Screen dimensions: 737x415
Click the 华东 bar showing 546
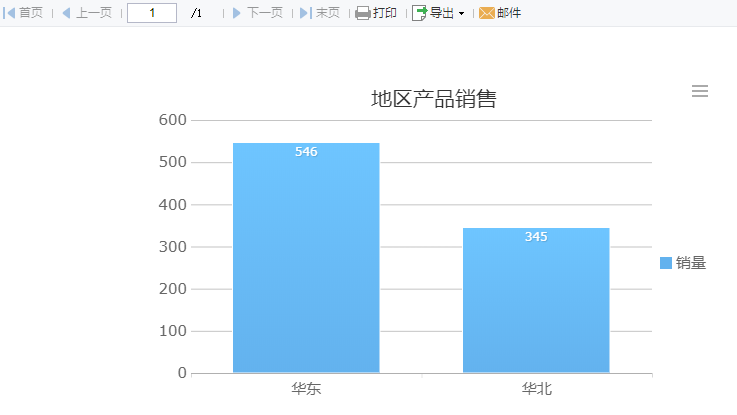coord(306,258)
